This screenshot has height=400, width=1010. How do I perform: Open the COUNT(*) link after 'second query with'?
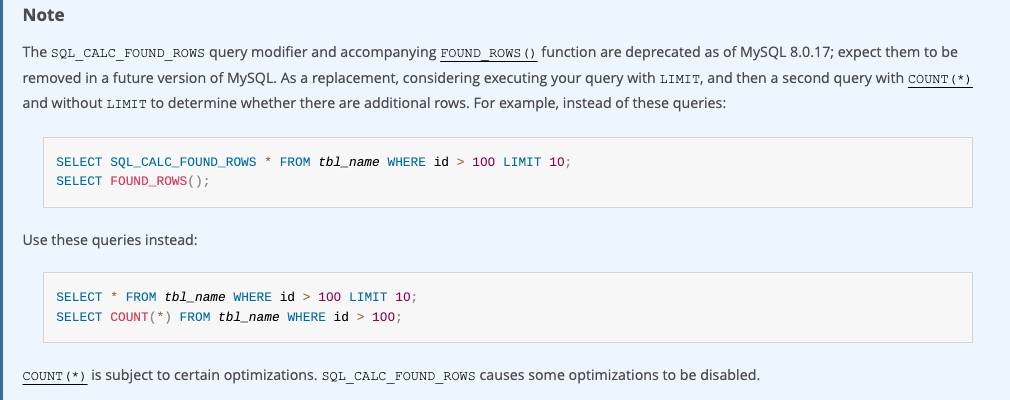pos(940,79)
